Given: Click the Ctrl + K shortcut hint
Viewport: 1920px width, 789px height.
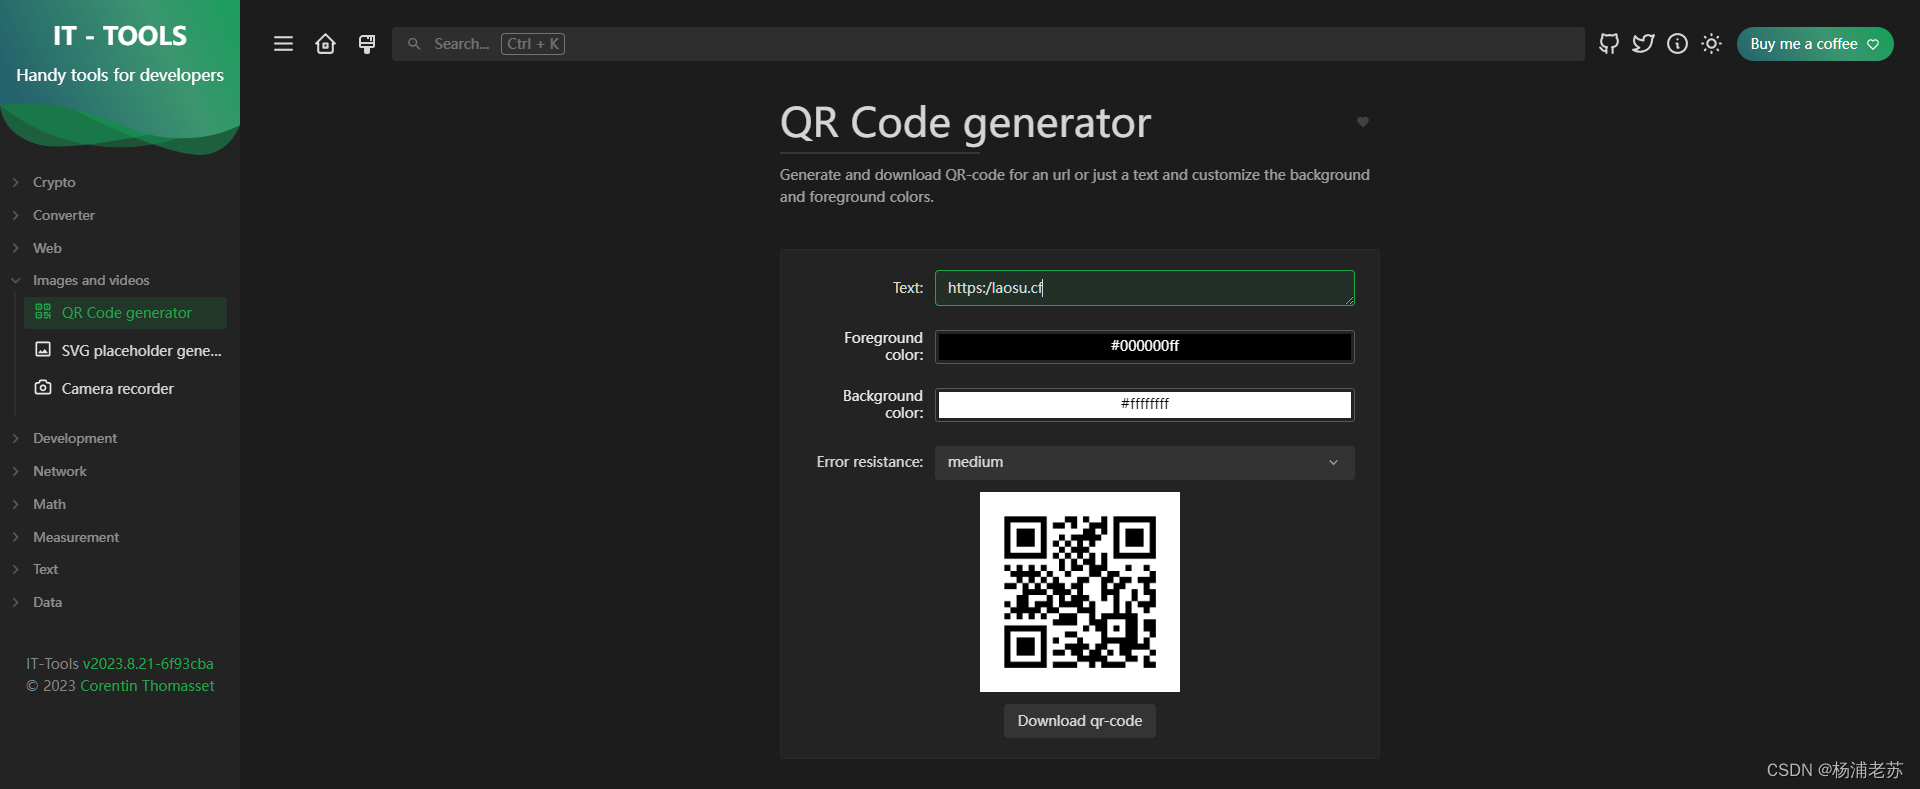Looking at the screenshot, I should click(533, 44).
